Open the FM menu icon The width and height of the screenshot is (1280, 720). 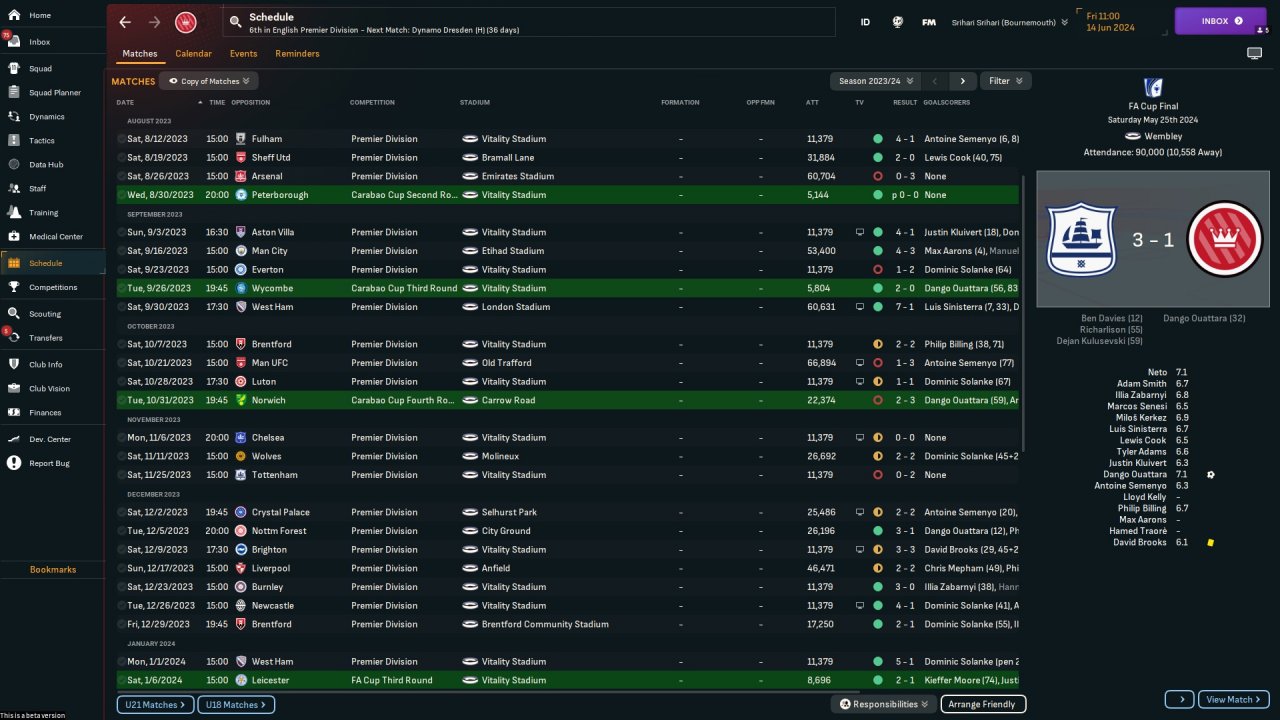click(929, 21)
